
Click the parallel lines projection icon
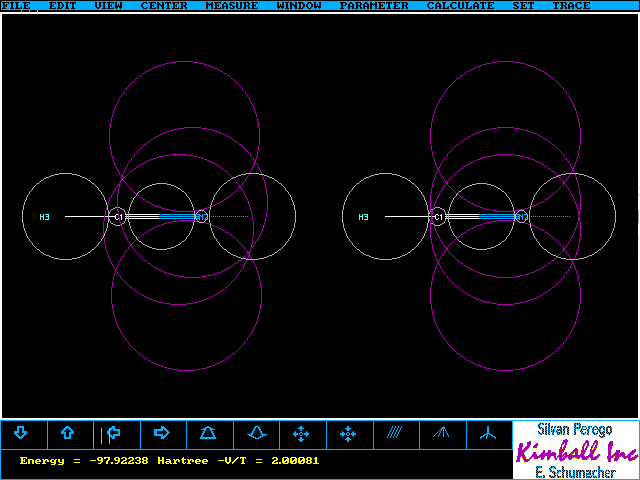tap(394, 432)
